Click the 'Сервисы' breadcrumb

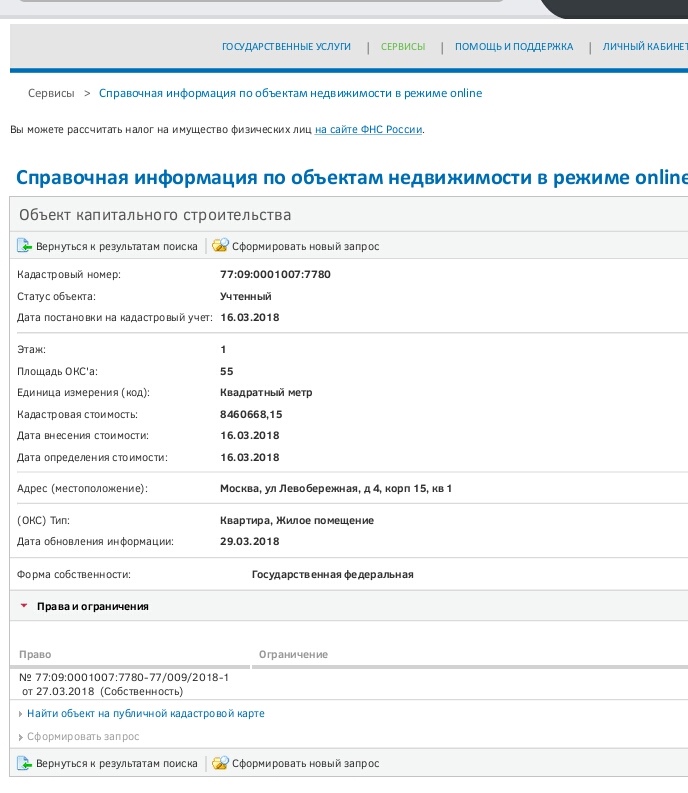[51, 93]
